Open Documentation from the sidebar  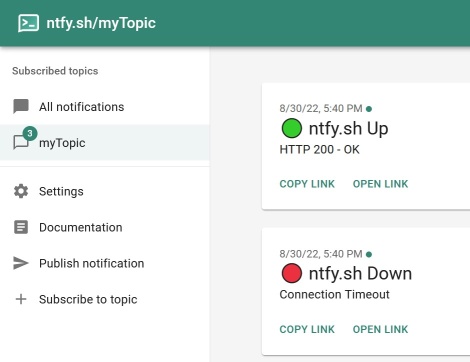point(105,227)
